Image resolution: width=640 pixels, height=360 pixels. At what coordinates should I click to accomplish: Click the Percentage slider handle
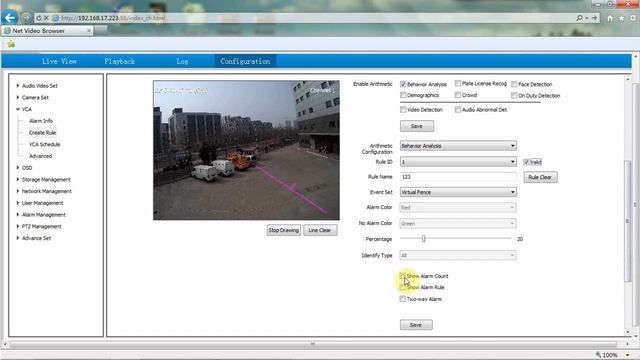pos(424,239)
